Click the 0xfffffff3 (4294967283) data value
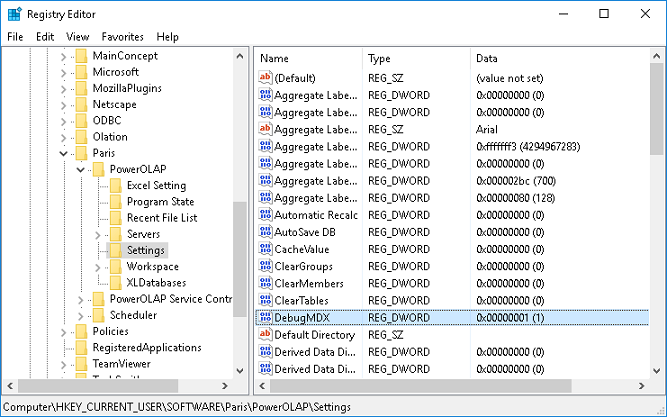The height and width of the screenshot is (417, 667). coord(528,147)
